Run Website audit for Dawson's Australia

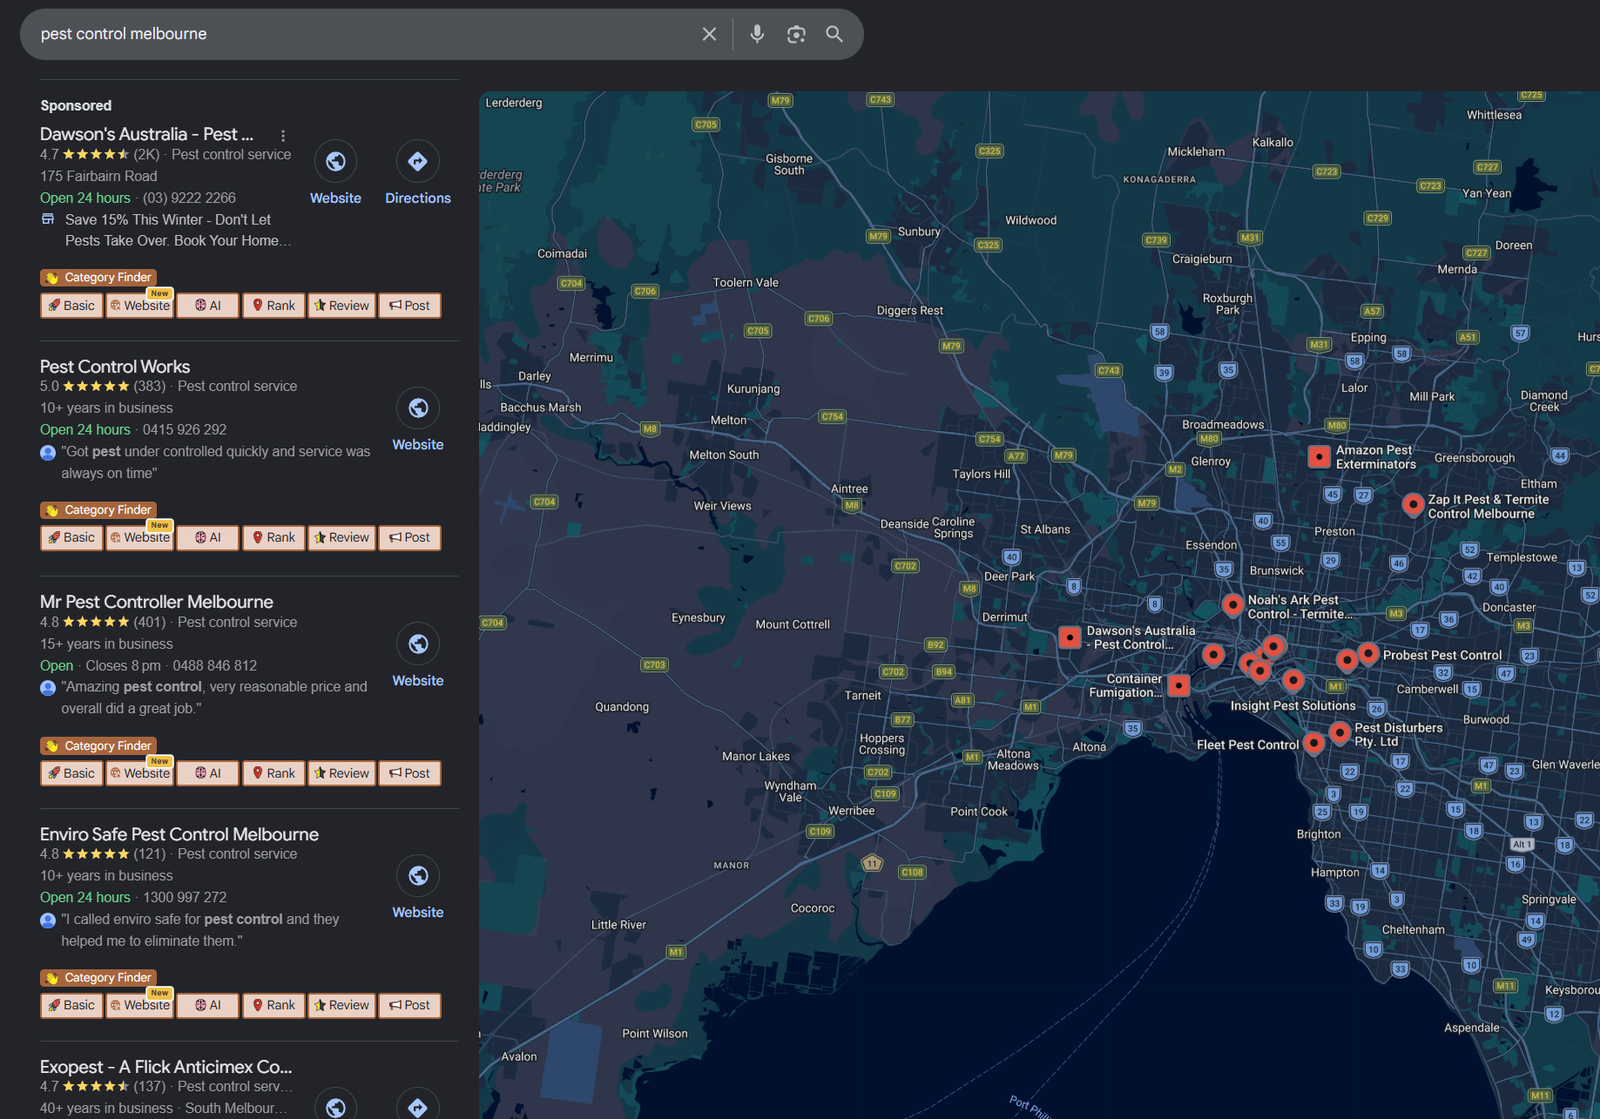pyautogui.click(x=140, y=306)
